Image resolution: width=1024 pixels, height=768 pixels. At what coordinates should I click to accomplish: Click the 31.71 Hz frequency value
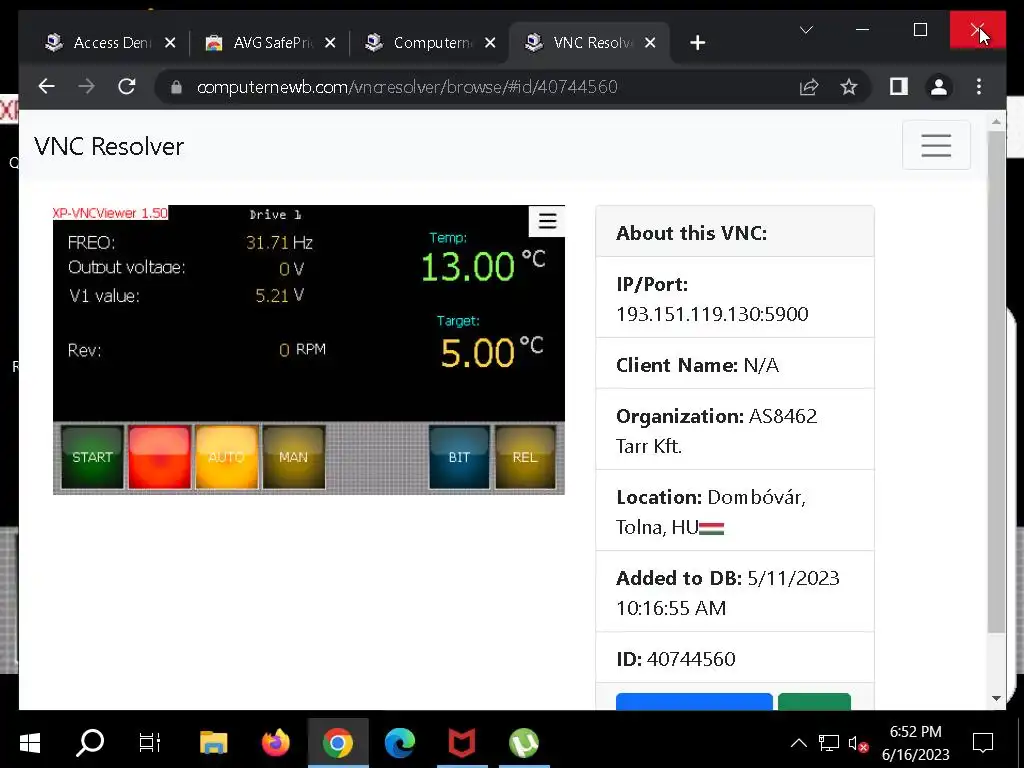pos(280,243)
